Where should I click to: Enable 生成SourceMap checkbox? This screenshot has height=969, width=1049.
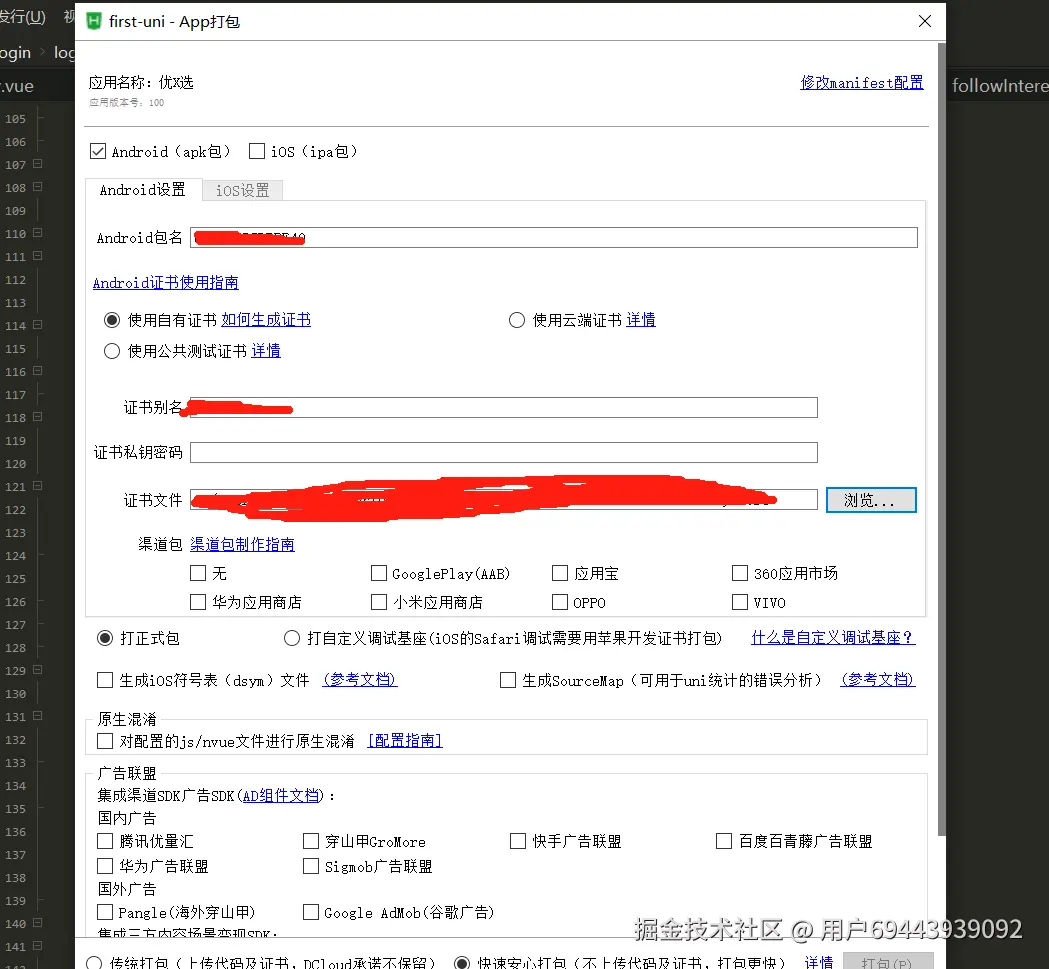coord(508,681)
